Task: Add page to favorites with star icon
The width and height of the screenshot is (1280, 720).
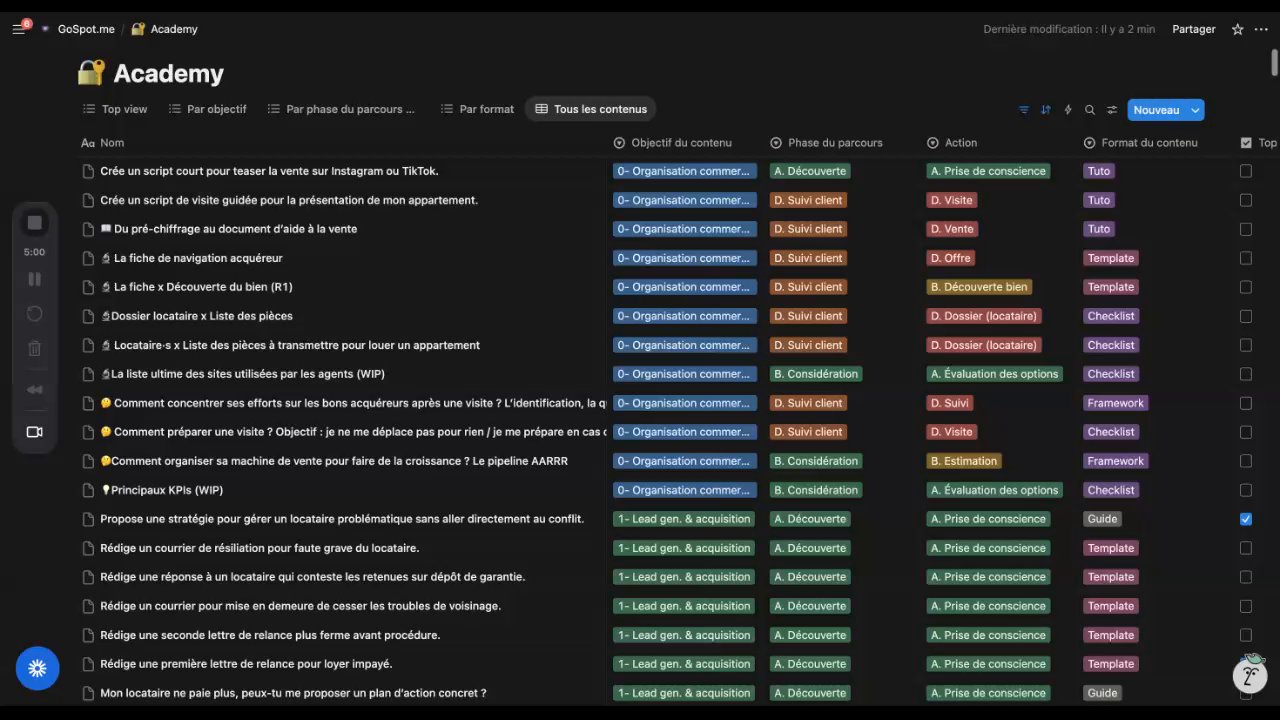Action: pos(1237,29)
